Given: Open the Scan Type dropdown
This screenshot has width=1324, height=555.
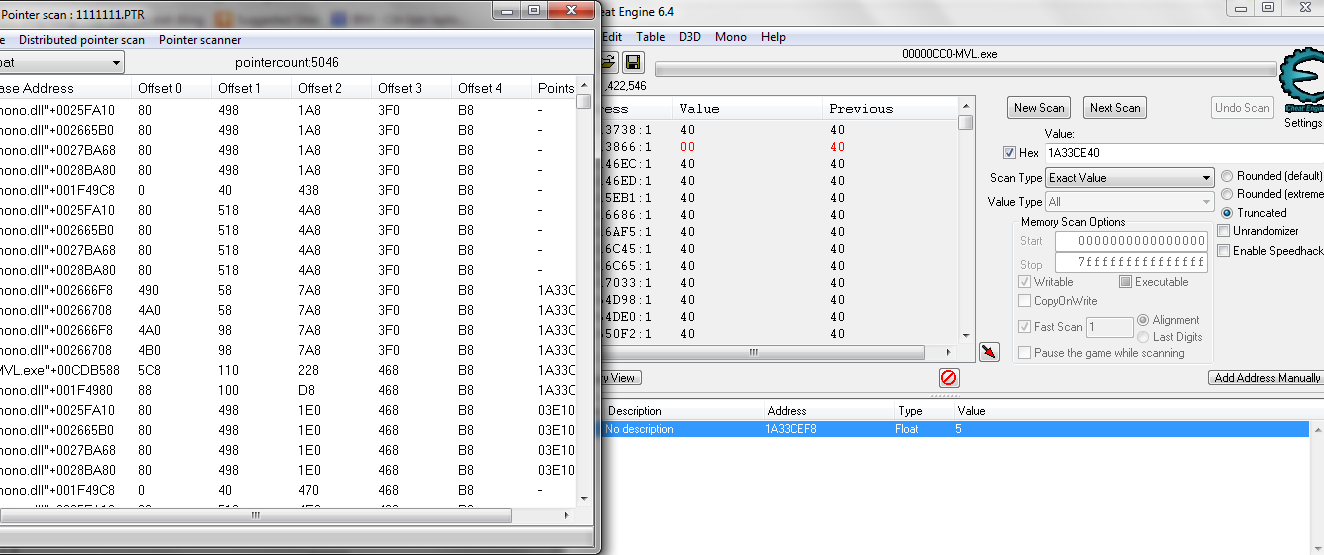Looking at the screenshot, I should [x=1129, y=178].
